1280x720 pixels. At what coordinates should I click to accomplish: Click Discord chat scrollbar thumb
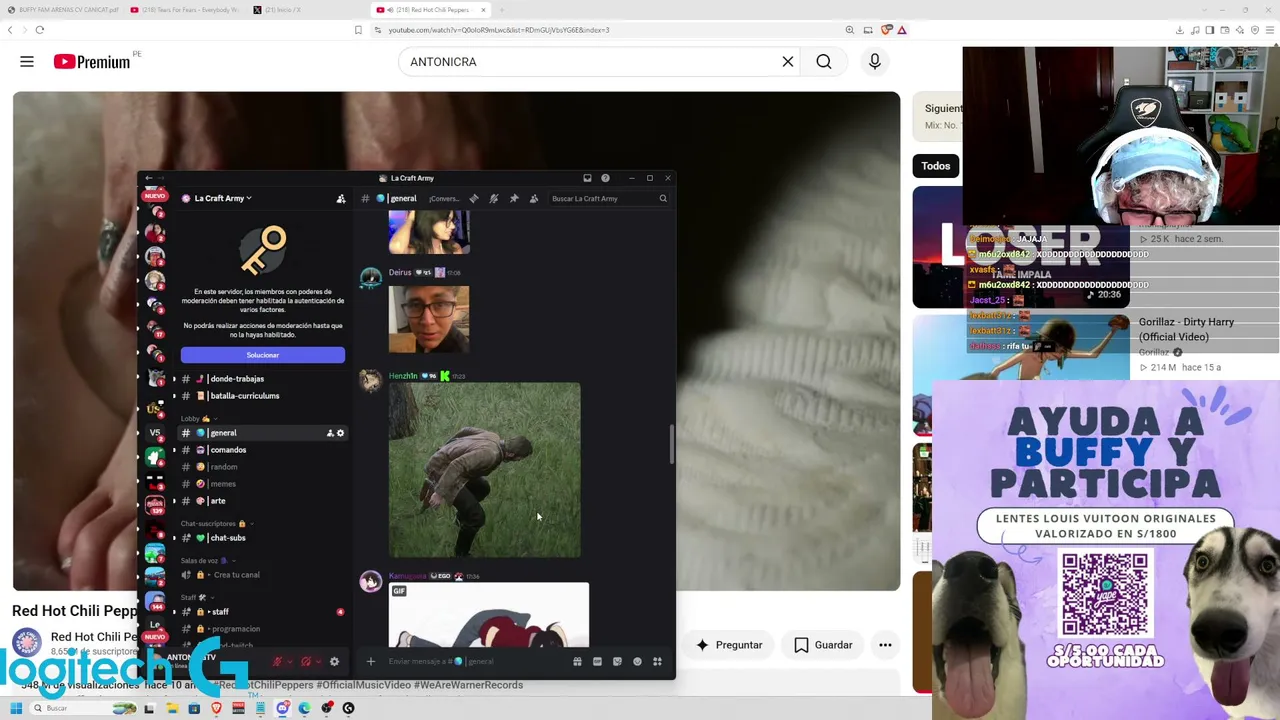[x=672, y=444]
